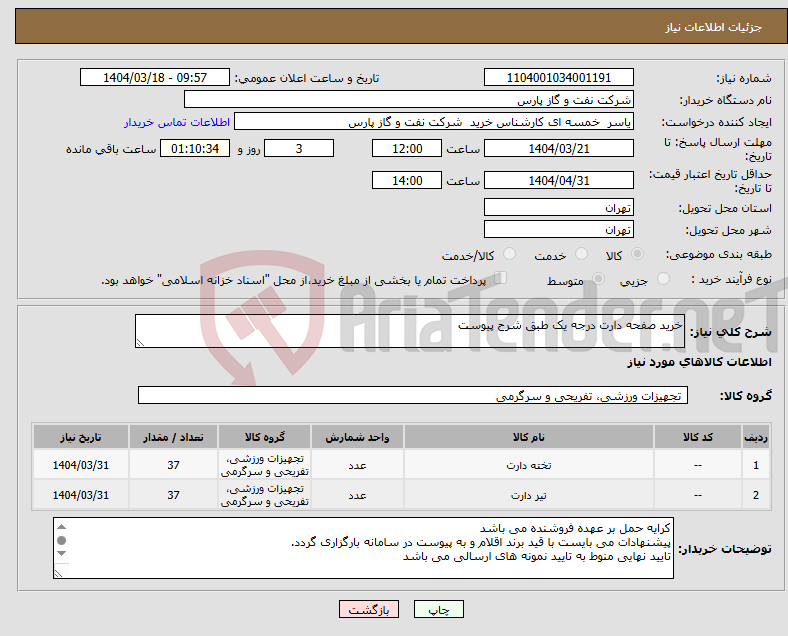The image size is (788, 636).
Task: Click row number 1 cell
Action: (x=755, y=465)
